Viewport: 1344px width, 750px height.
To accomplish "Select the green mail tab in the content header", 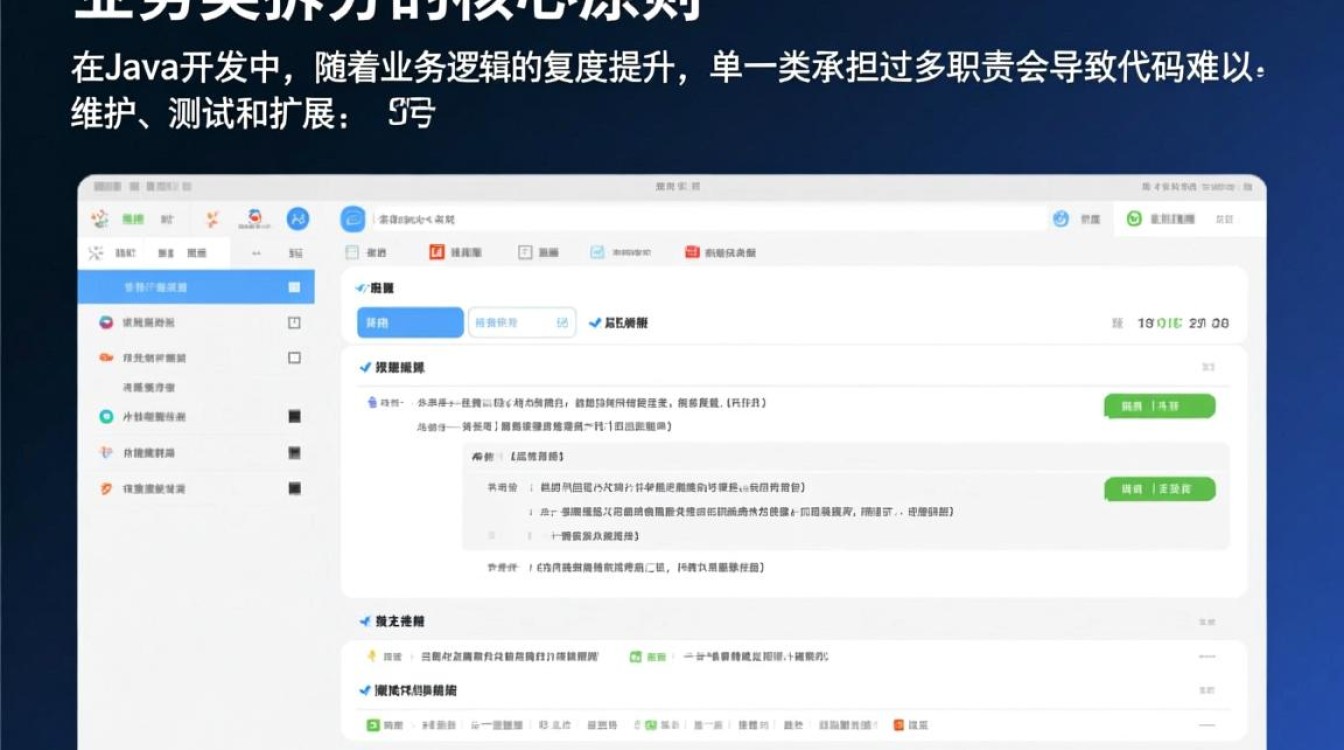I will coord(598,252).
